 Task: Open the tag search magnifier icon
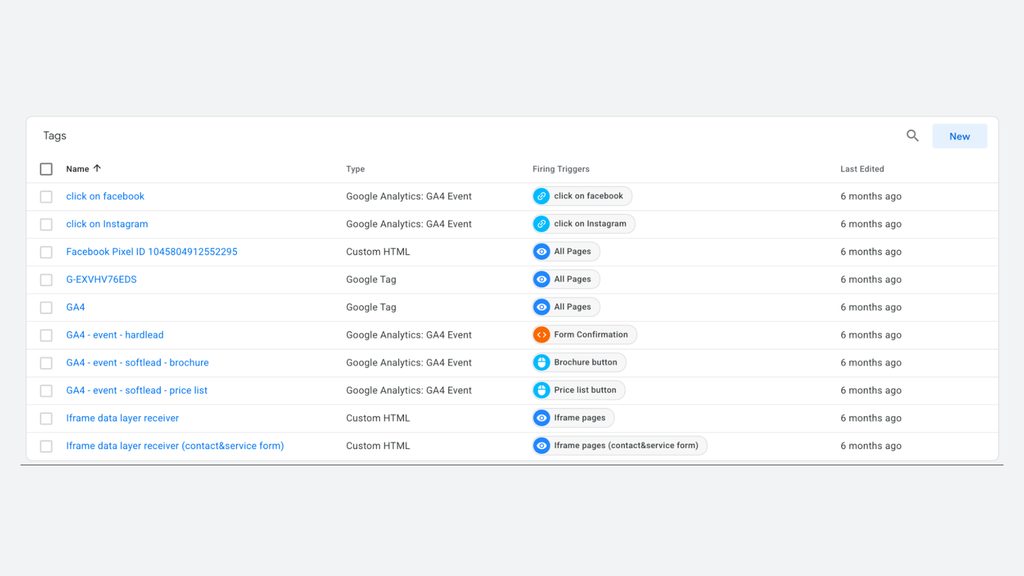912,136
